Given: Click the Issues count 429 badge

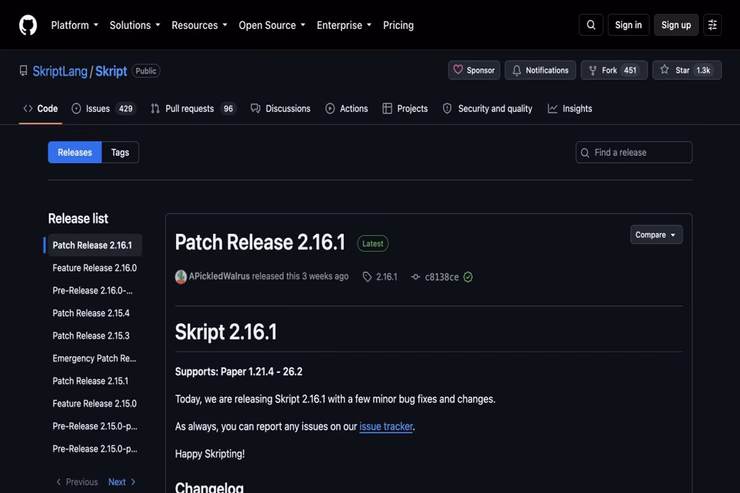Looking at the screenshot, I should point(126,109).
